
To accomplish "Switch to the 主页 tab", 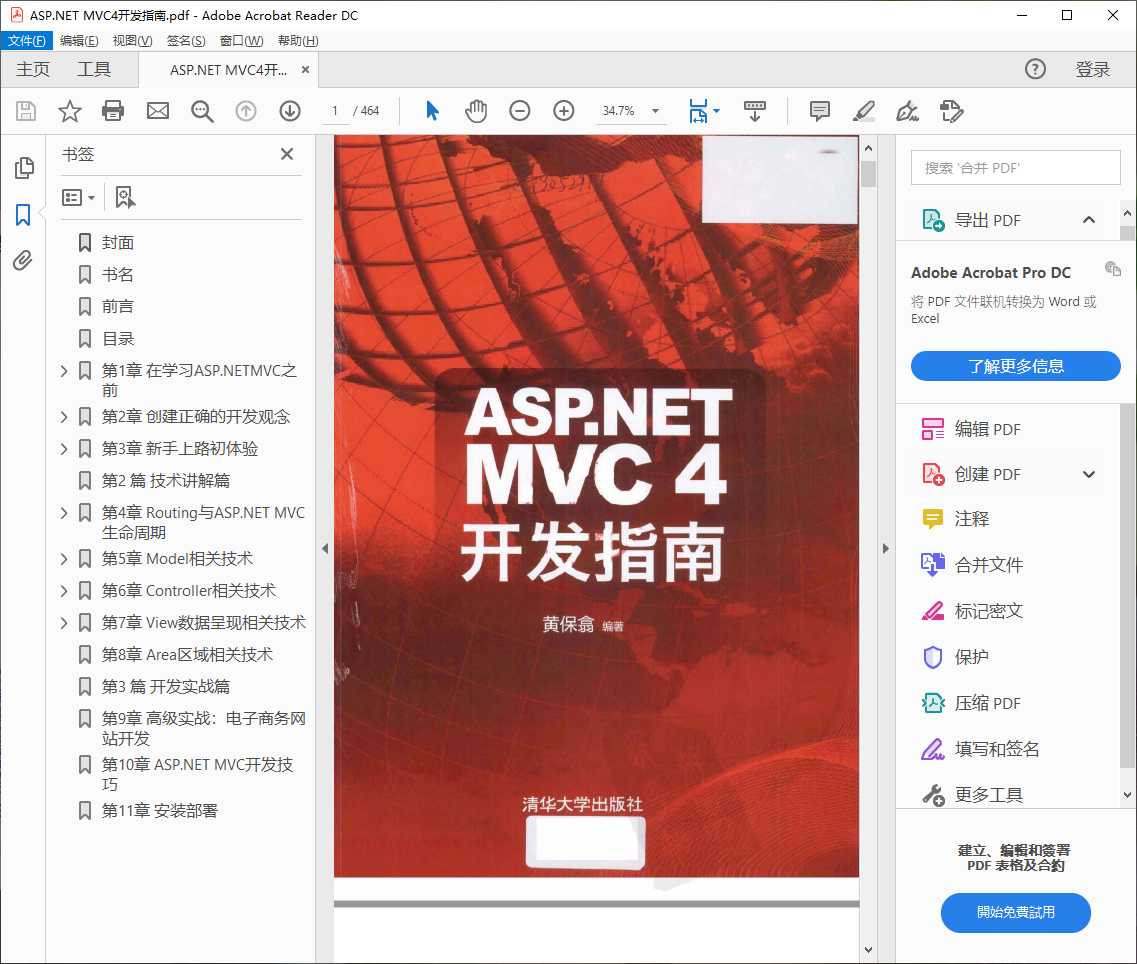I will [33, 70].
